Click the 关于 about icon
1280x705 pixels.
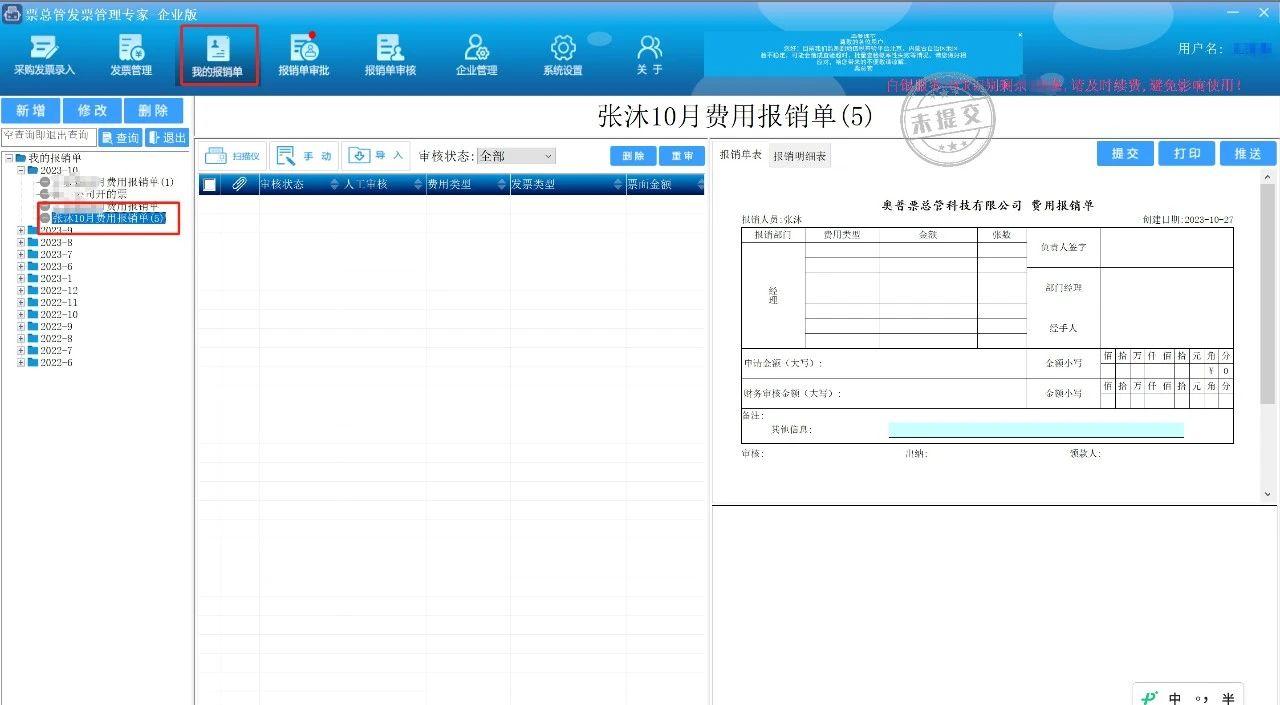click(x=650, y=56)
